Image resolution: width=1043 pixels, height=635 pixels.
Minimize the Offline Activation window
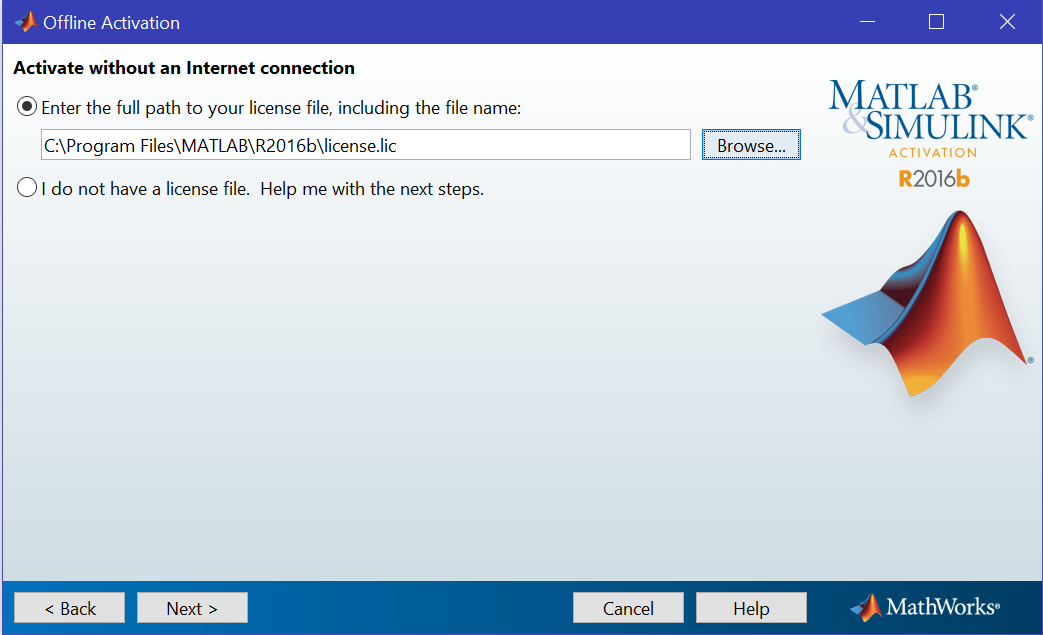tap(867, 22)
